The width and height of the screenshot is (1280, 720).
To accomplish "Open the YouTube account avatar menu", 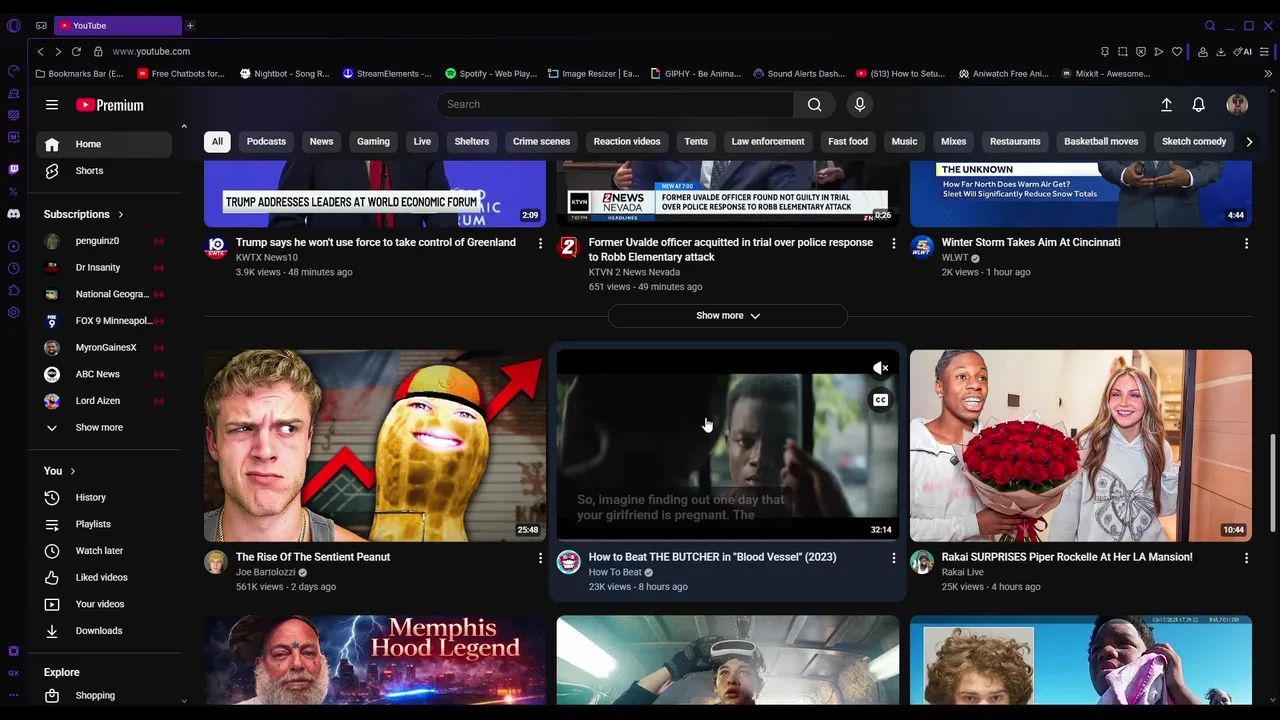I will [1237, 104].
